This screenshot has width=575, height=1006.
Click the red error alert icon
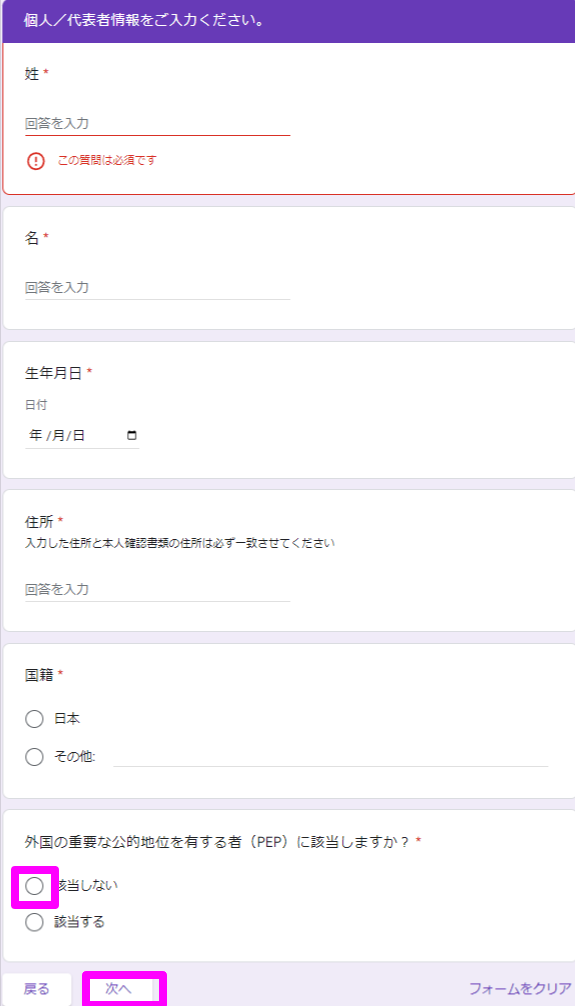pos(36,160)
